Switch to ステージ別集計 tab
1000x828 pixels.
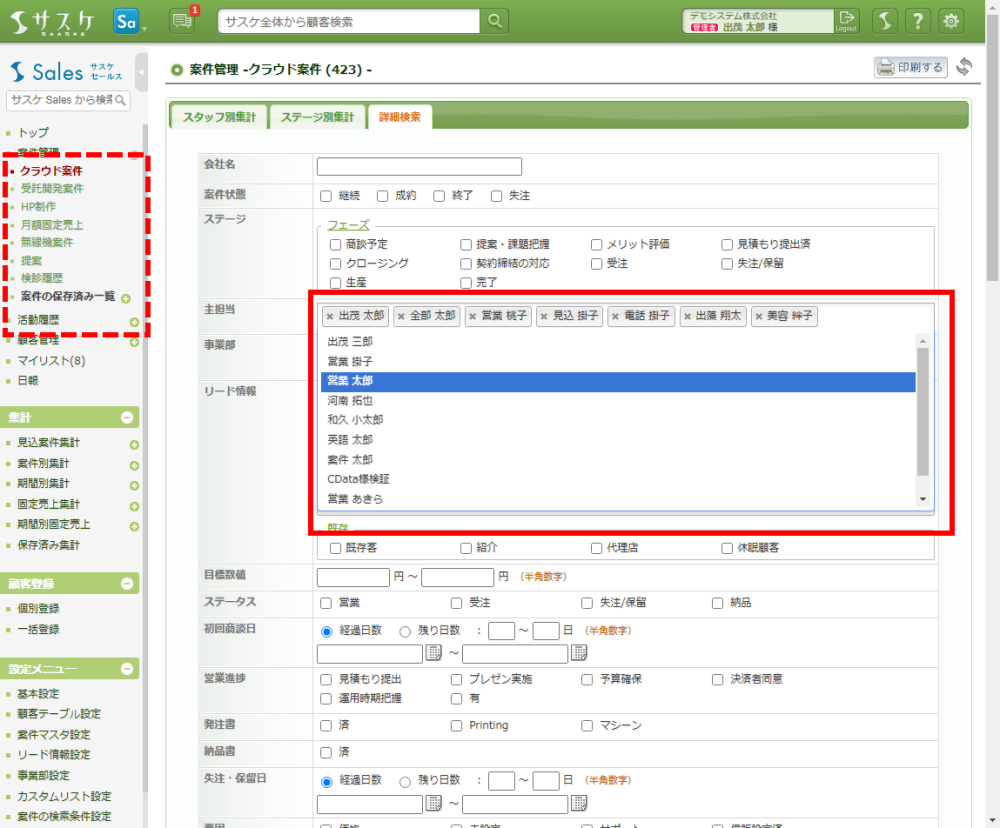[x=317, y=117]
